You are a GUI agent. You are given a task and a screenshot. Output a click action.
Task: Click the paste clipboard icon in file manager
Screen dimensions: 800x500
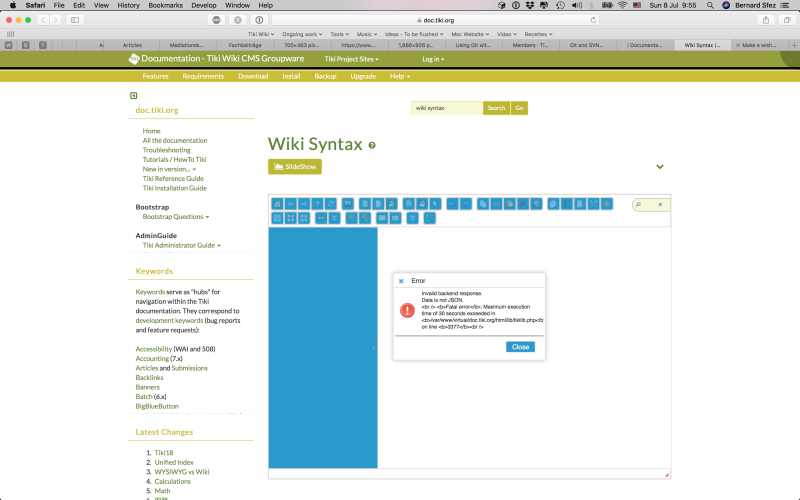tap(510, 204)
